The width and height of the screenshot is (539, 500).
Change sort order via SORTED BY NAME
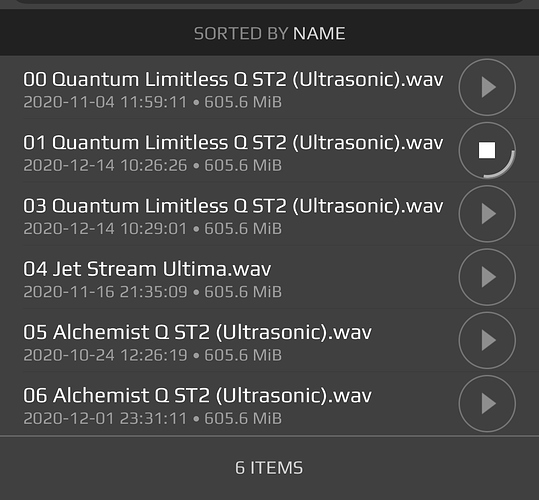click(270, 34)
